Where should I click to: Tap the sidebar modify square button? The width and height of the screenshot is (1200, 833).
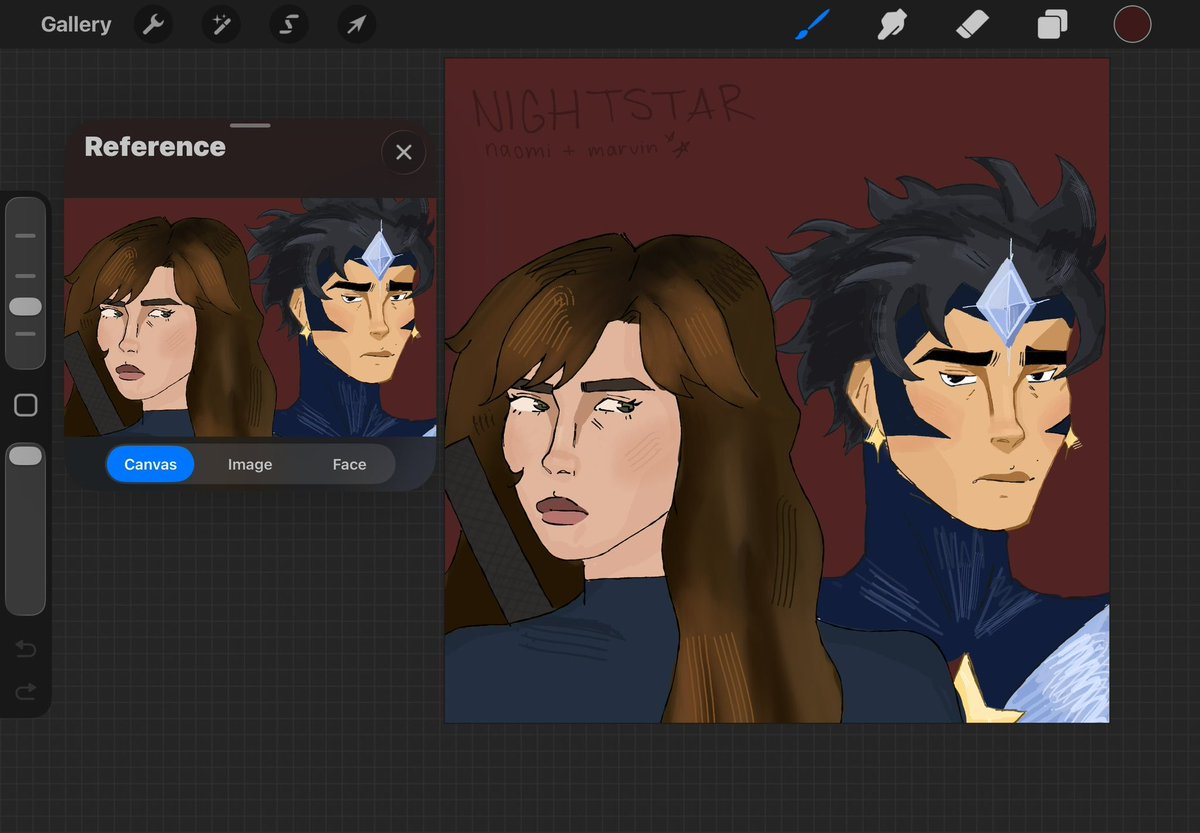click(26, 405)
